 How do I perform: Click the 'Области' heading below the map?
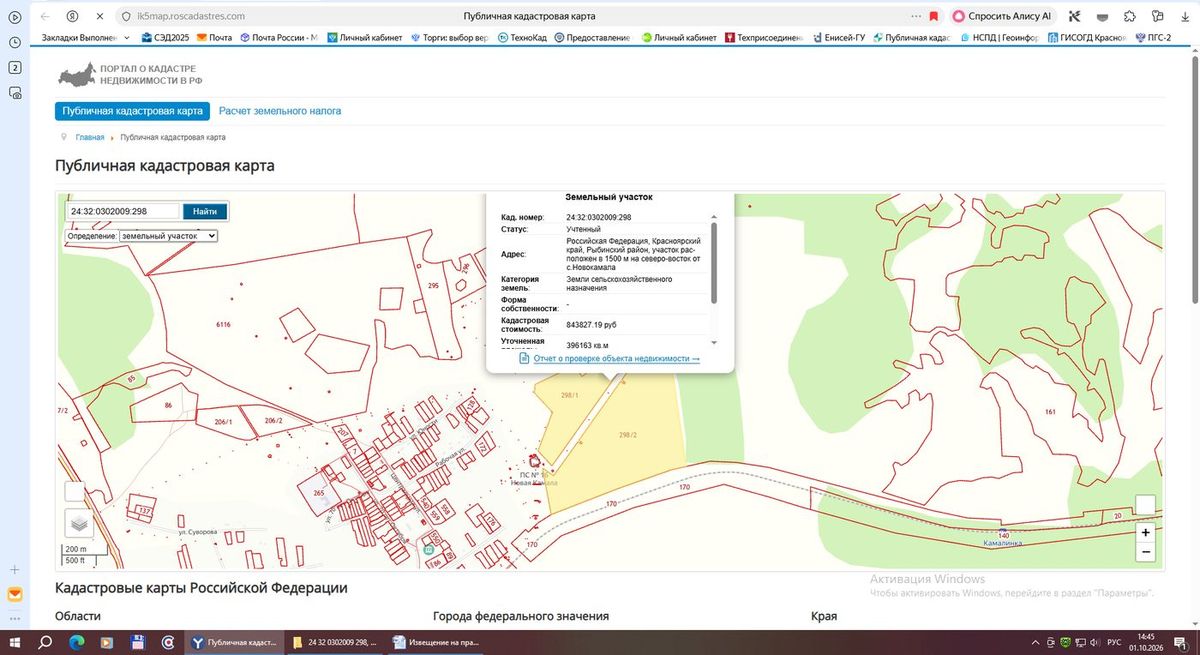[x=78, y=617]
